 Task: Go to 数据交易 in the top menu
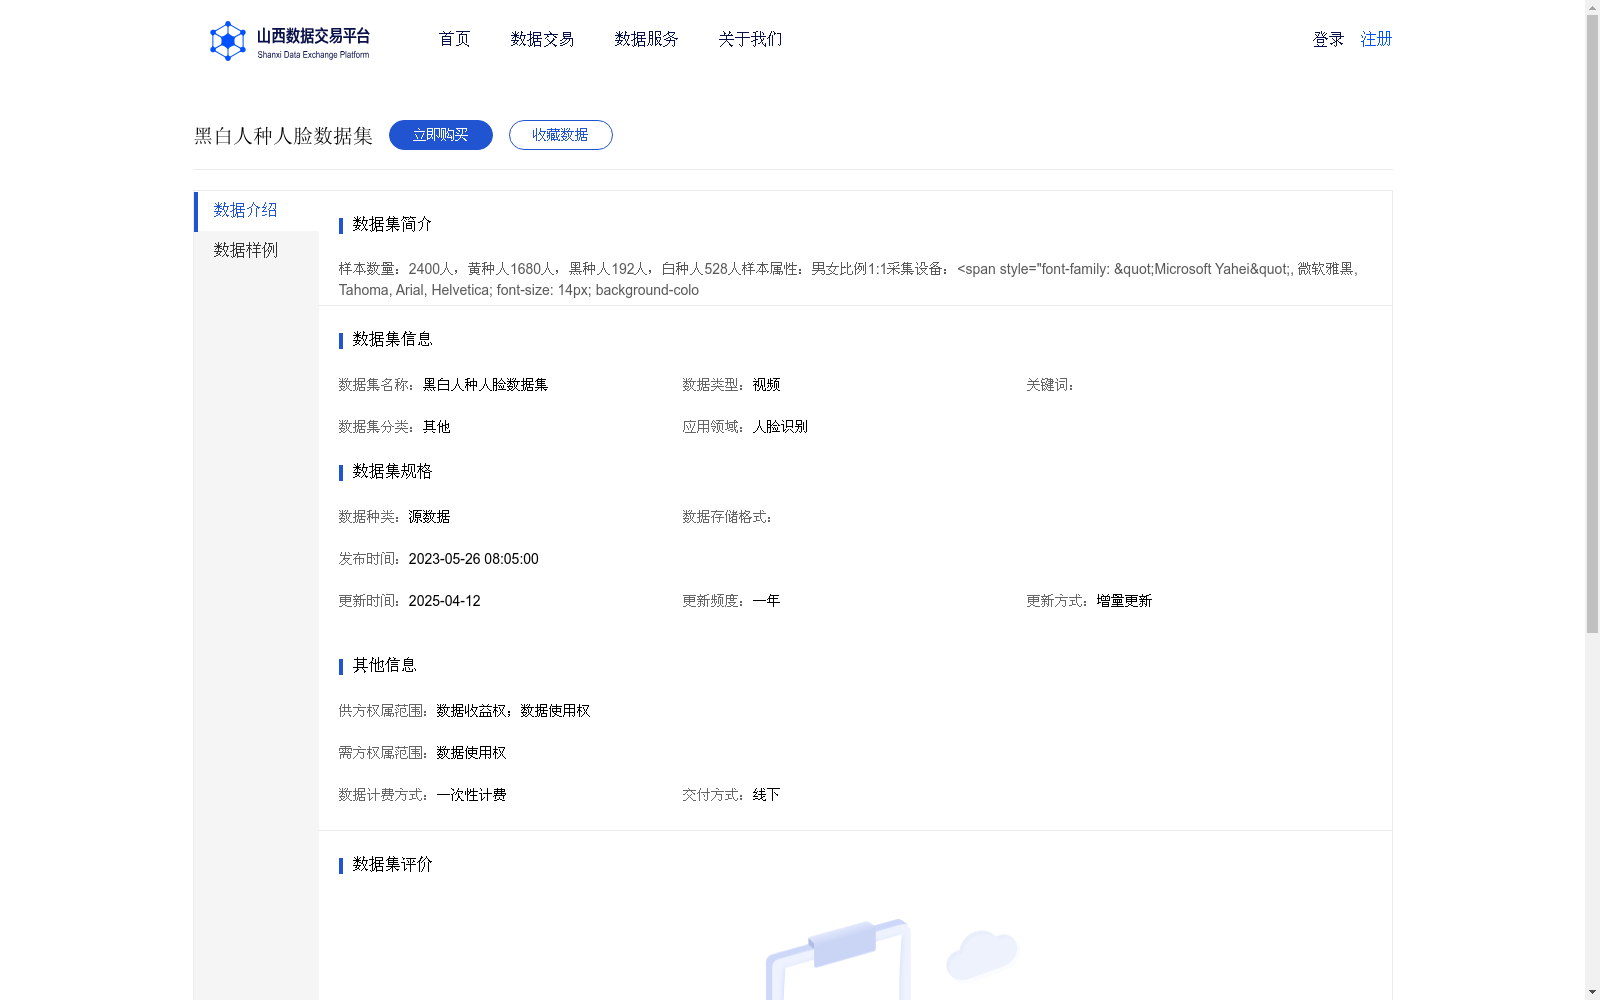point(542,39)
